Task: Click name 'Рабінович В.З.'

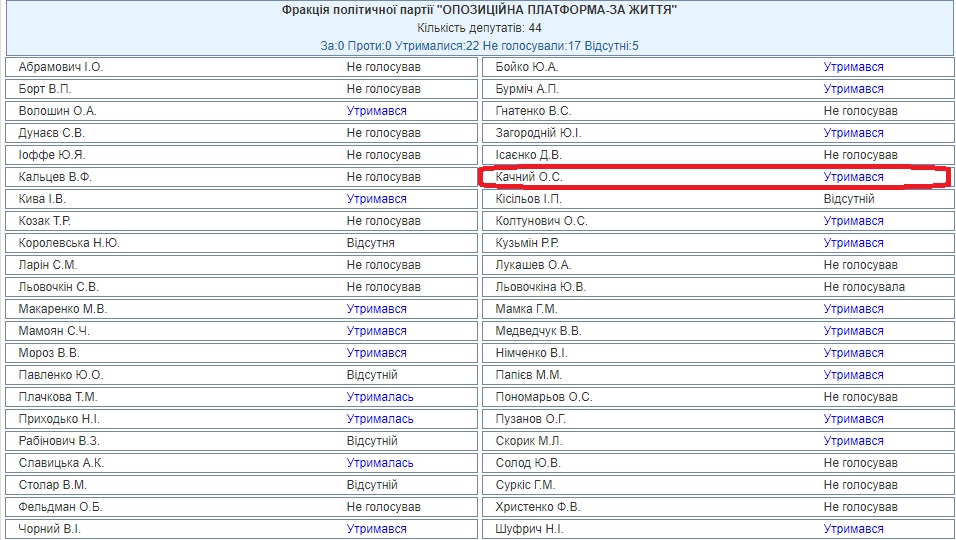Action: click(59, 441)
